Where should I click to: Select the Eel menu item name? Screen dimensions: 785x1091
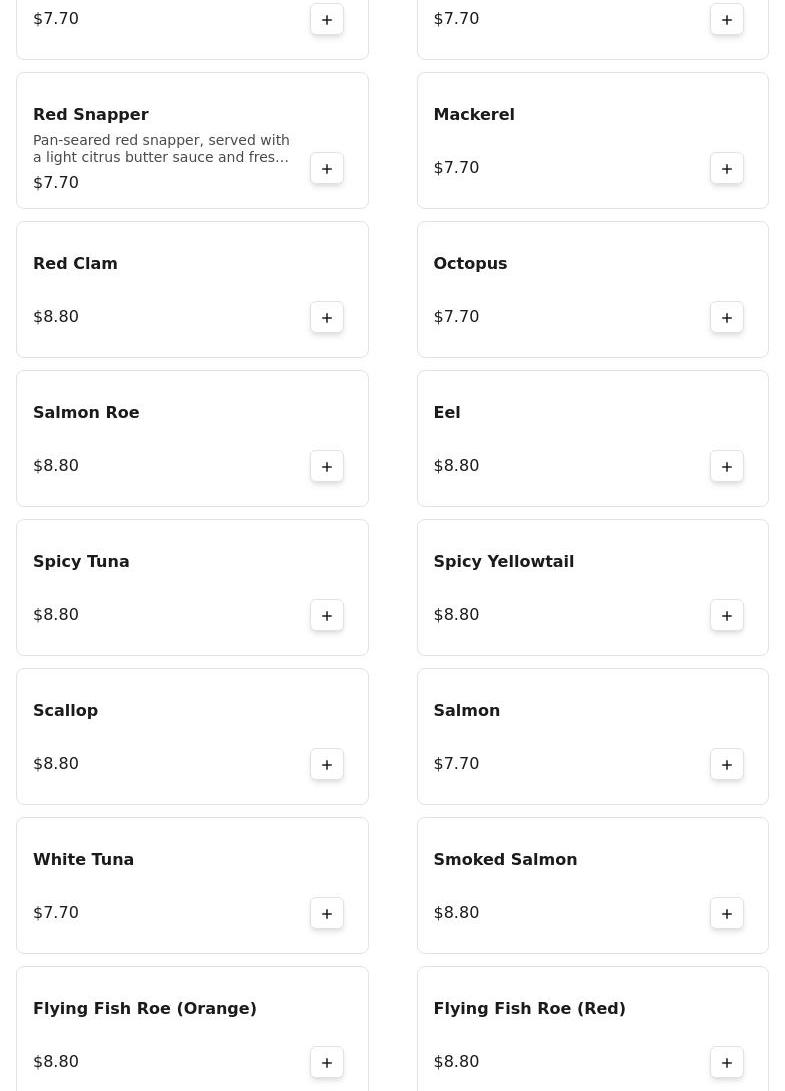coord(447,413)
